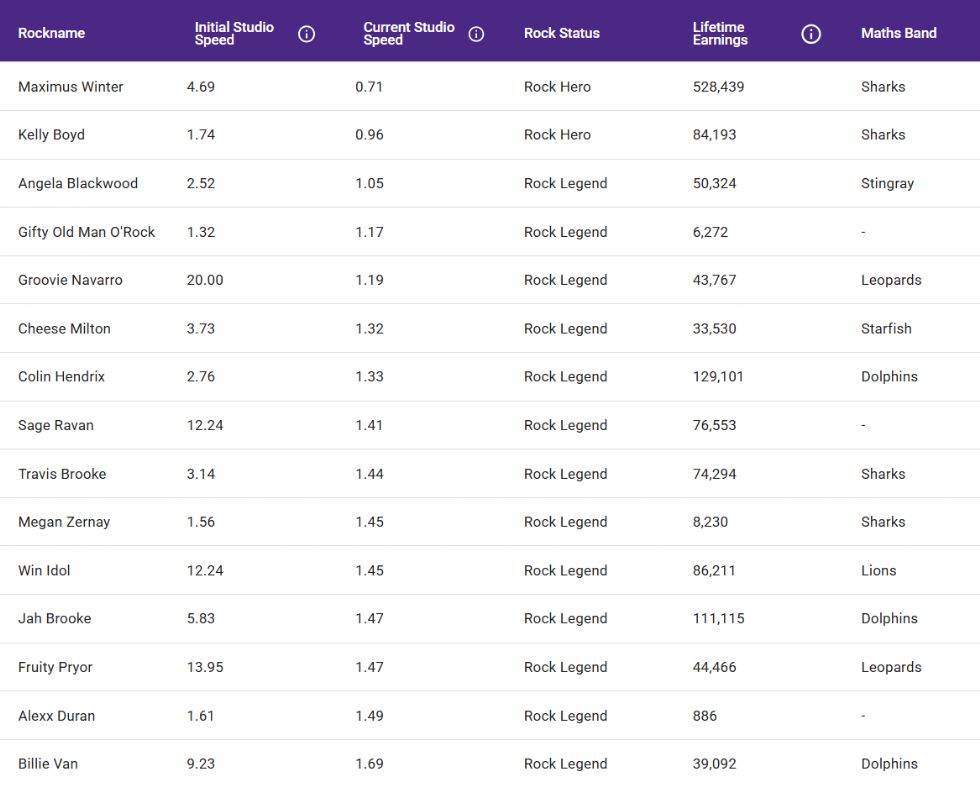
Task: Sort by Initial Studio Speed header text
Action: click(234, 34)
